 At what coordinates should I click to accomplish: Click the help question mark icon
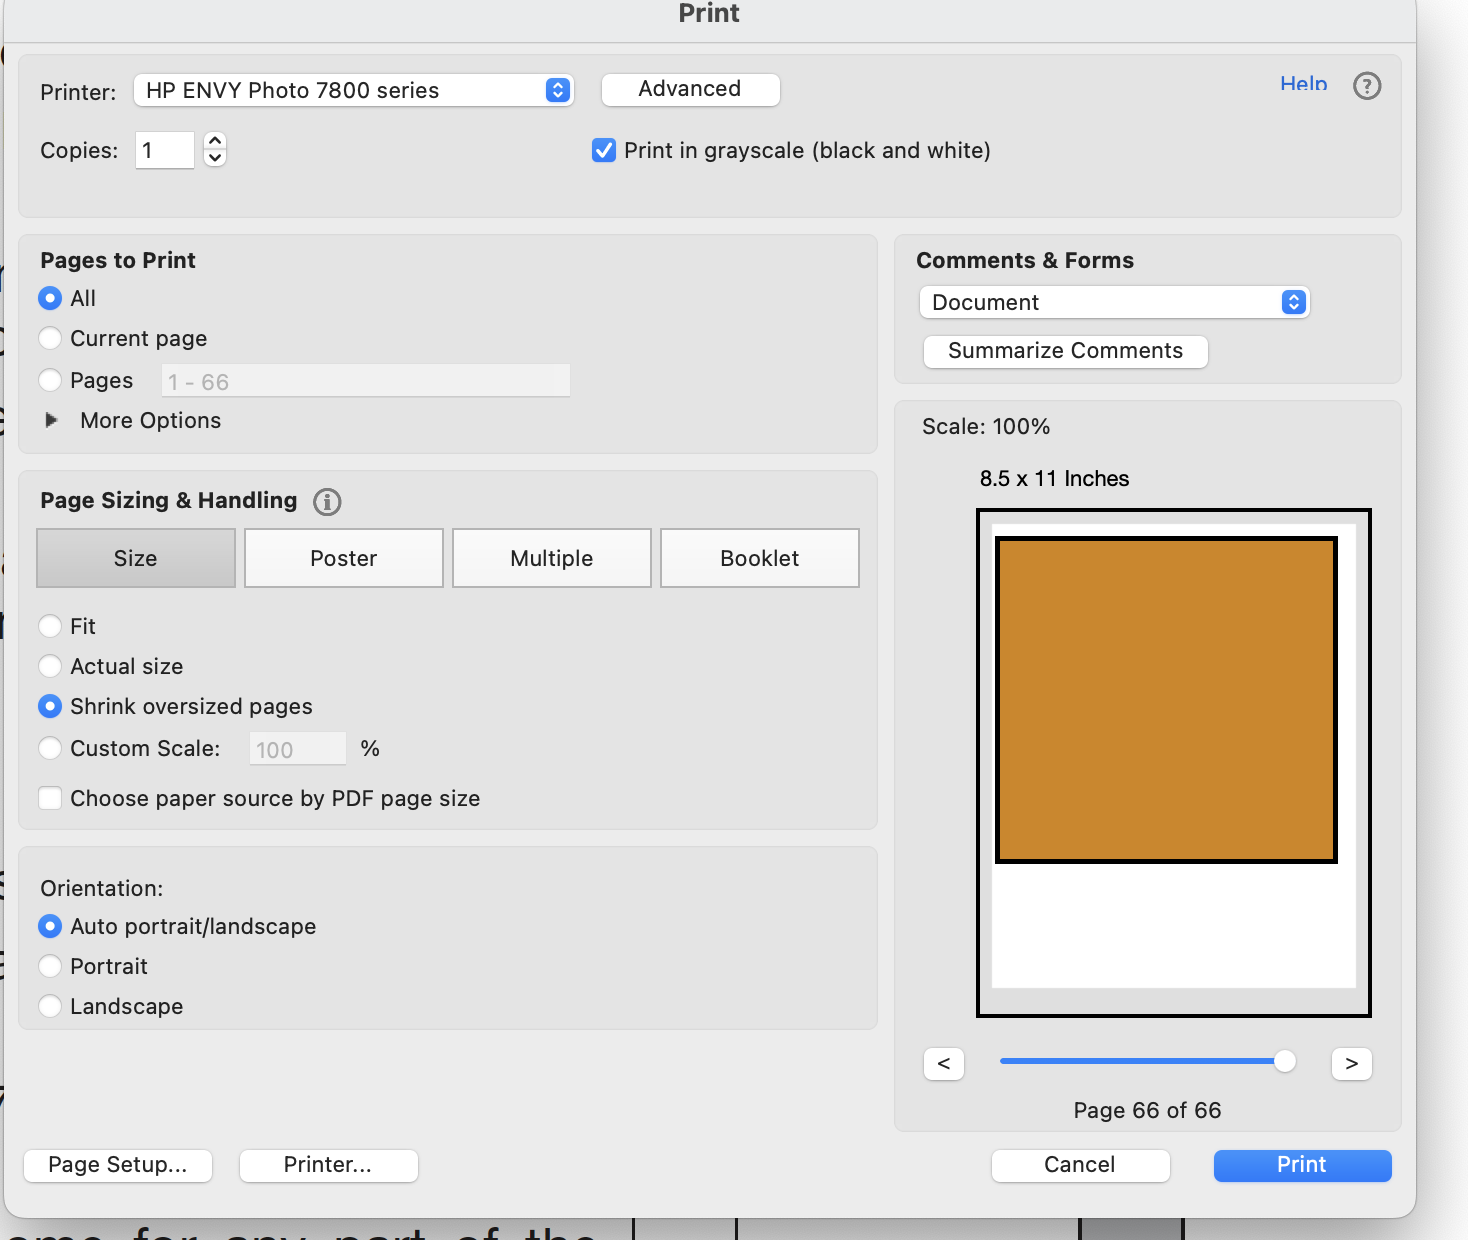click(x=1366, y=86)
